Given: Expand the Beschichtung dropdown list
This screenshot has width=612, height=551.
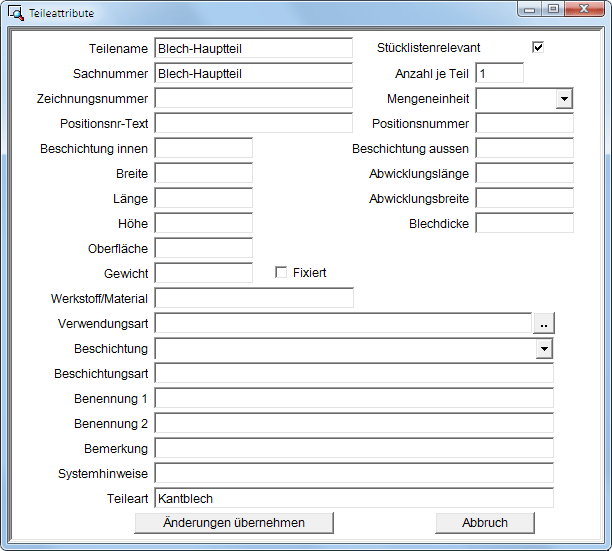Looking at the screenshot, I should click(544, 348).
